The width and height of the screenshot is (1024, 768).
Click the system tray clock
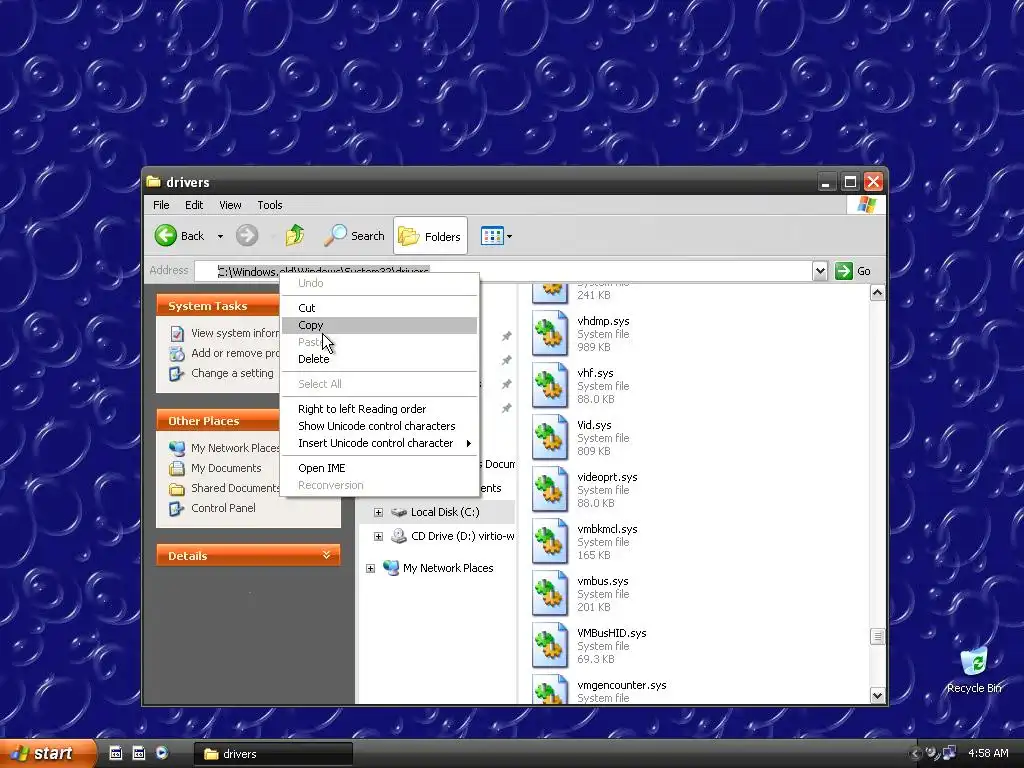(x=988, y=753)
